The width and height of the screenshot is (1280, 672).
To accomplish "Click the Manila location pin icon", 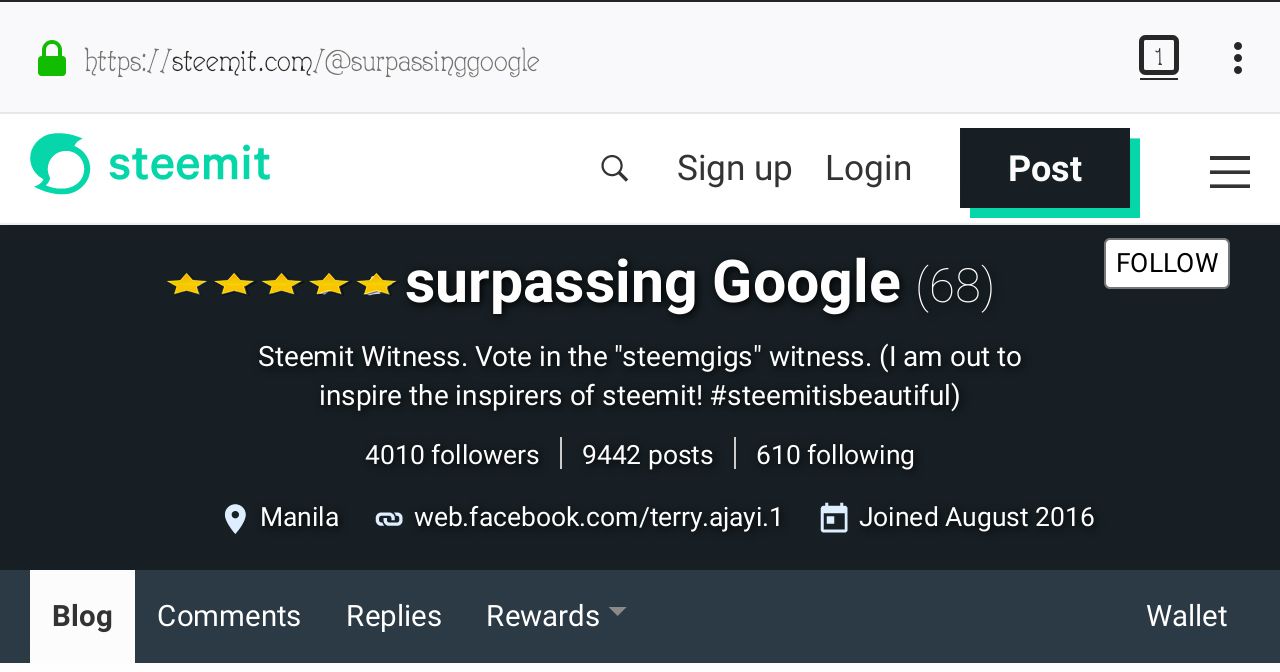I will pyautogui.click(x=235, y=518).
